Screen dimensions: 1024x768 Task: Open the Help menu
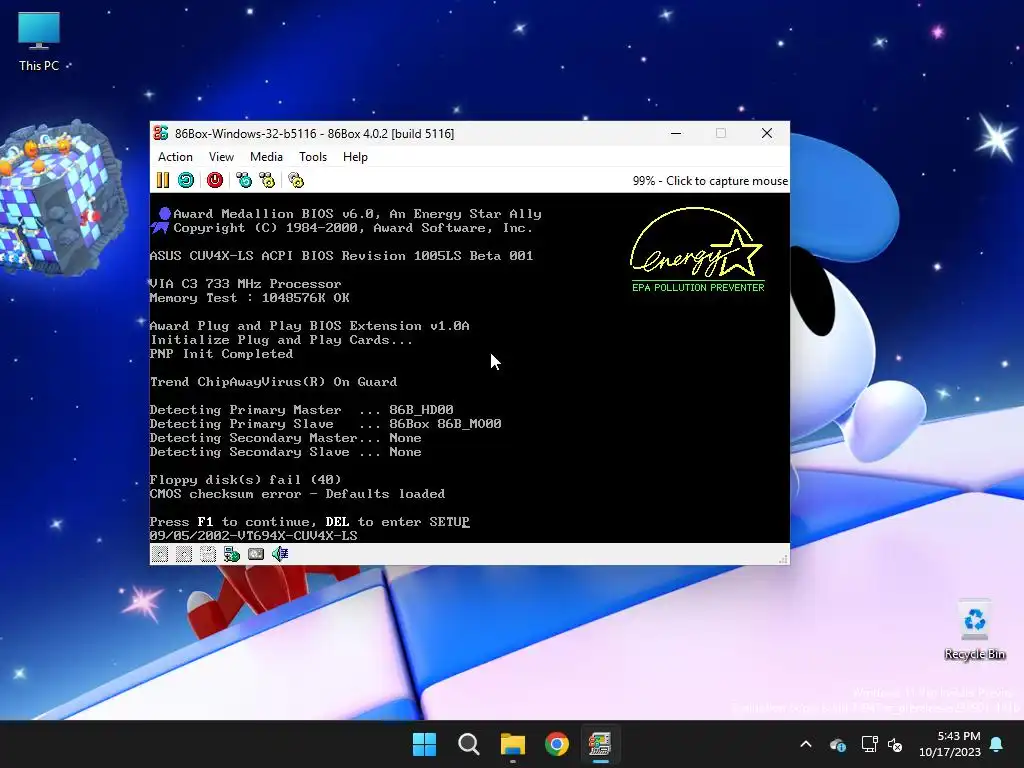(x=355, y=157)
